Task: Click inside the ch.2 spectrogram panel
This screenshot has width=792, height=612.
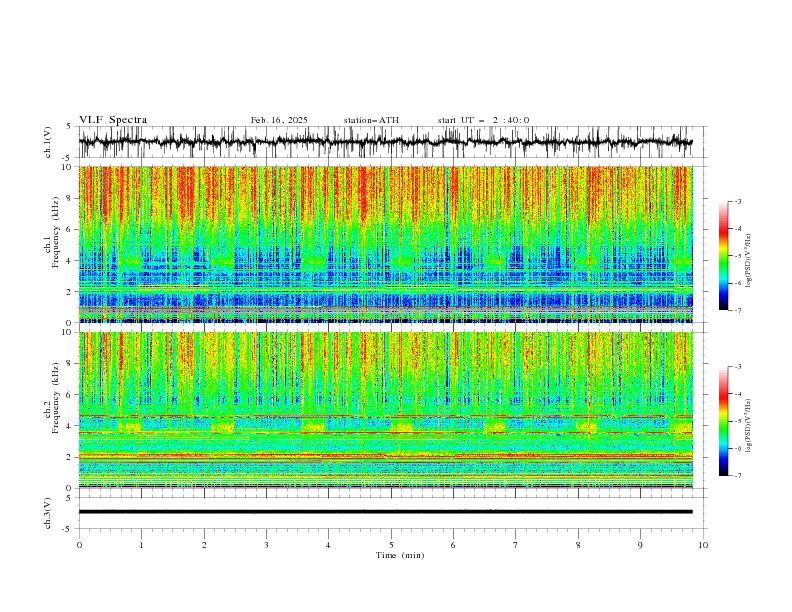Action: click(x=385, y=410)
